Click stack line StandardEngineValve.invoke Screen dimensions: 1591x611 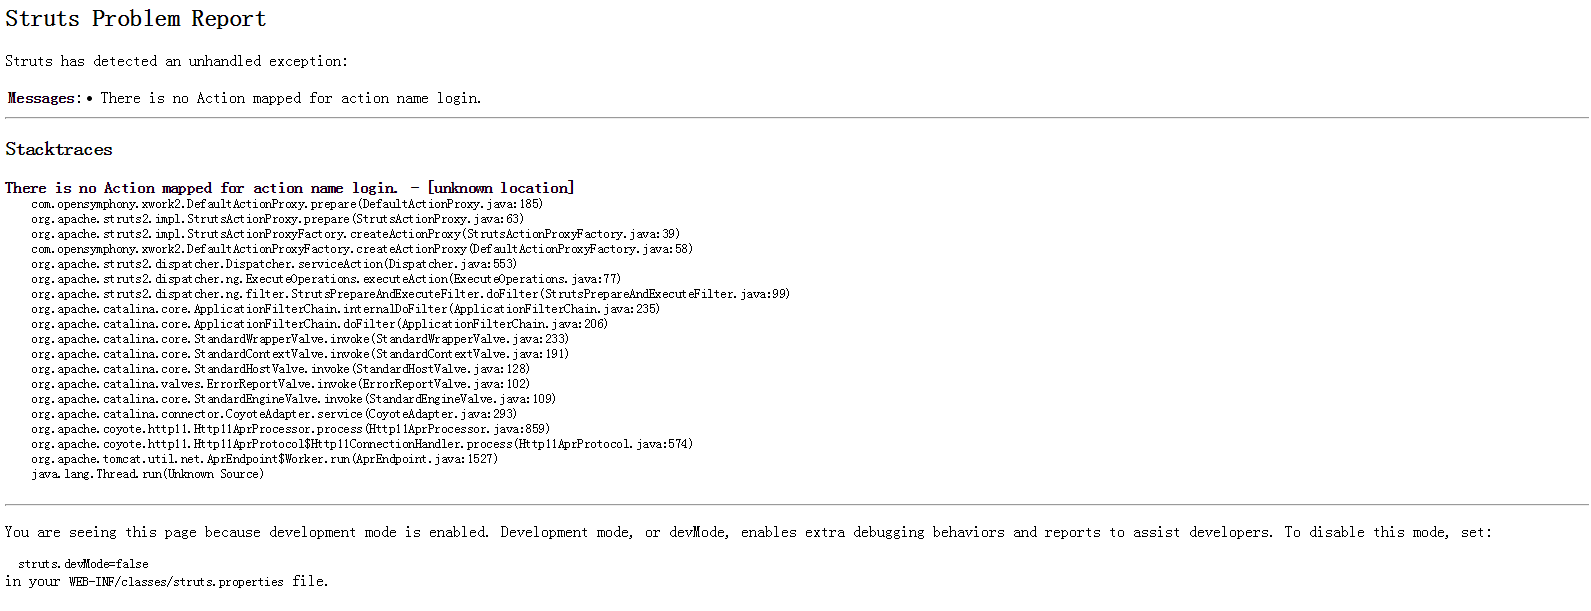click(293, 399)
